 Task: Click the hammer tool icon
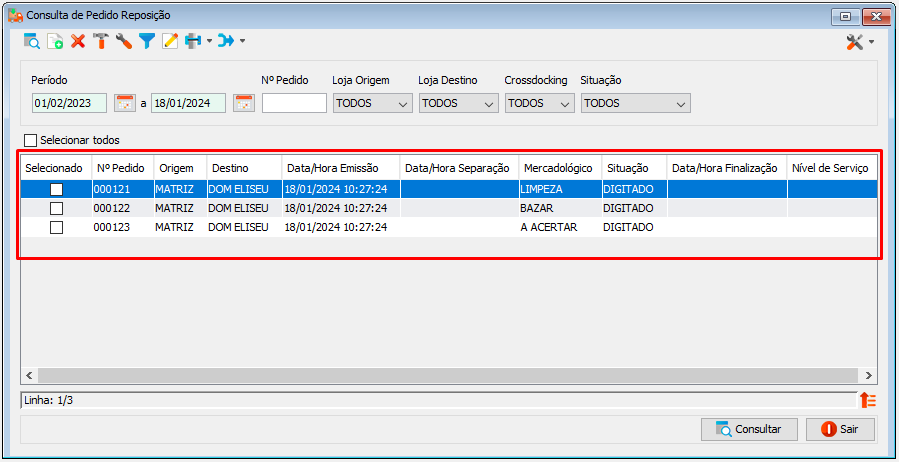pyautogui.click(x=101, y=41)
